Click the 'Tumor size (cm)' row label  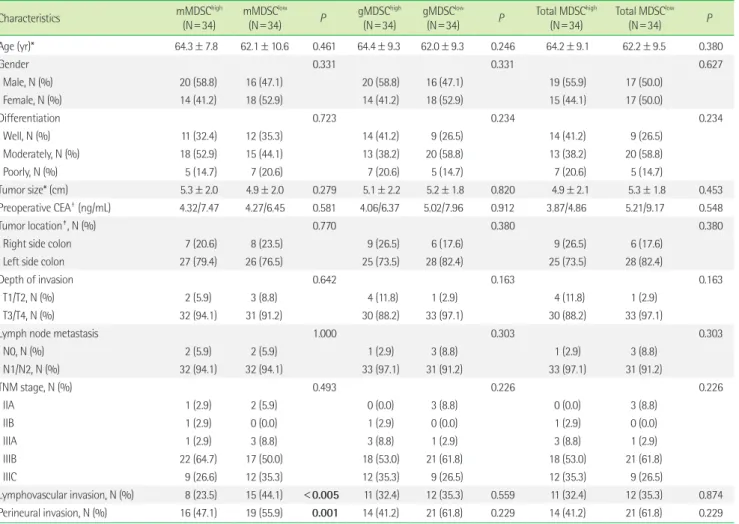pyautogui.click(x=34, y=190)
